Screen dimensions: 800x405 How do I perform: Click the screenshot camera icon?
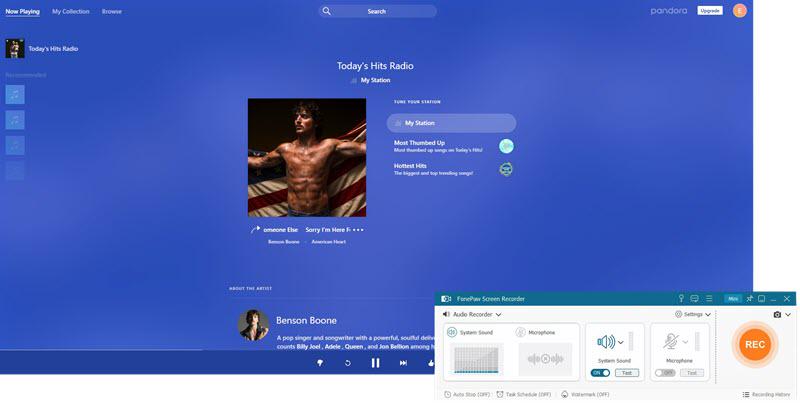[x=777, y=315]
